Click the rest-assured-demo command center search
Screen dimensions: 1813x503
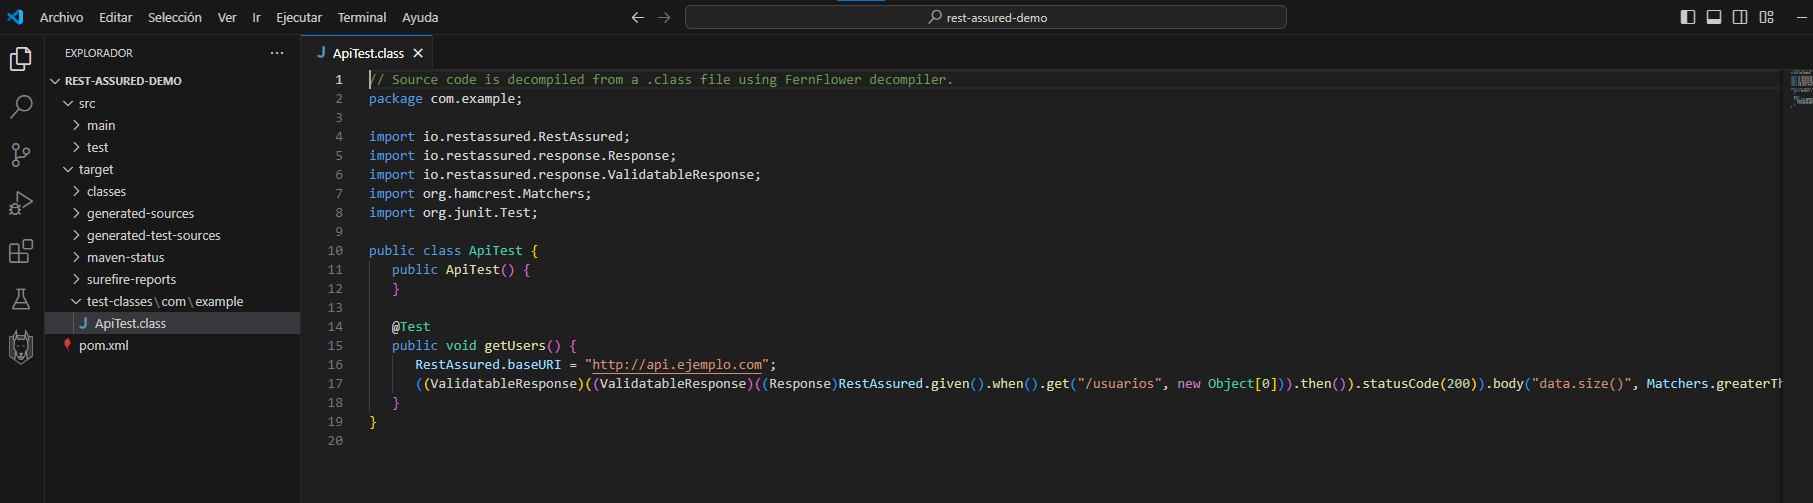(x=985, y=17)
